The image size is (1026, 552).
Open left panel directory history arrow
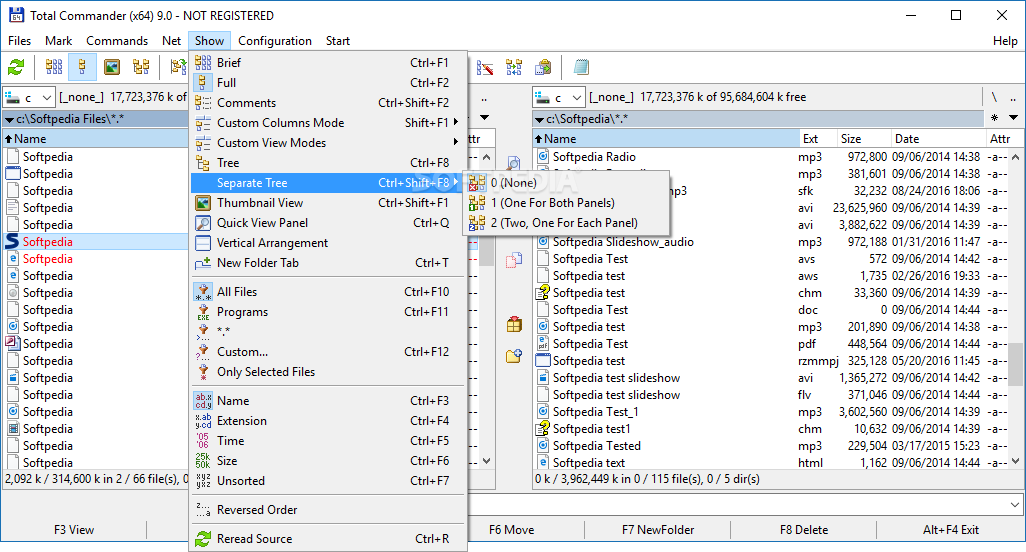coord(484,118)
